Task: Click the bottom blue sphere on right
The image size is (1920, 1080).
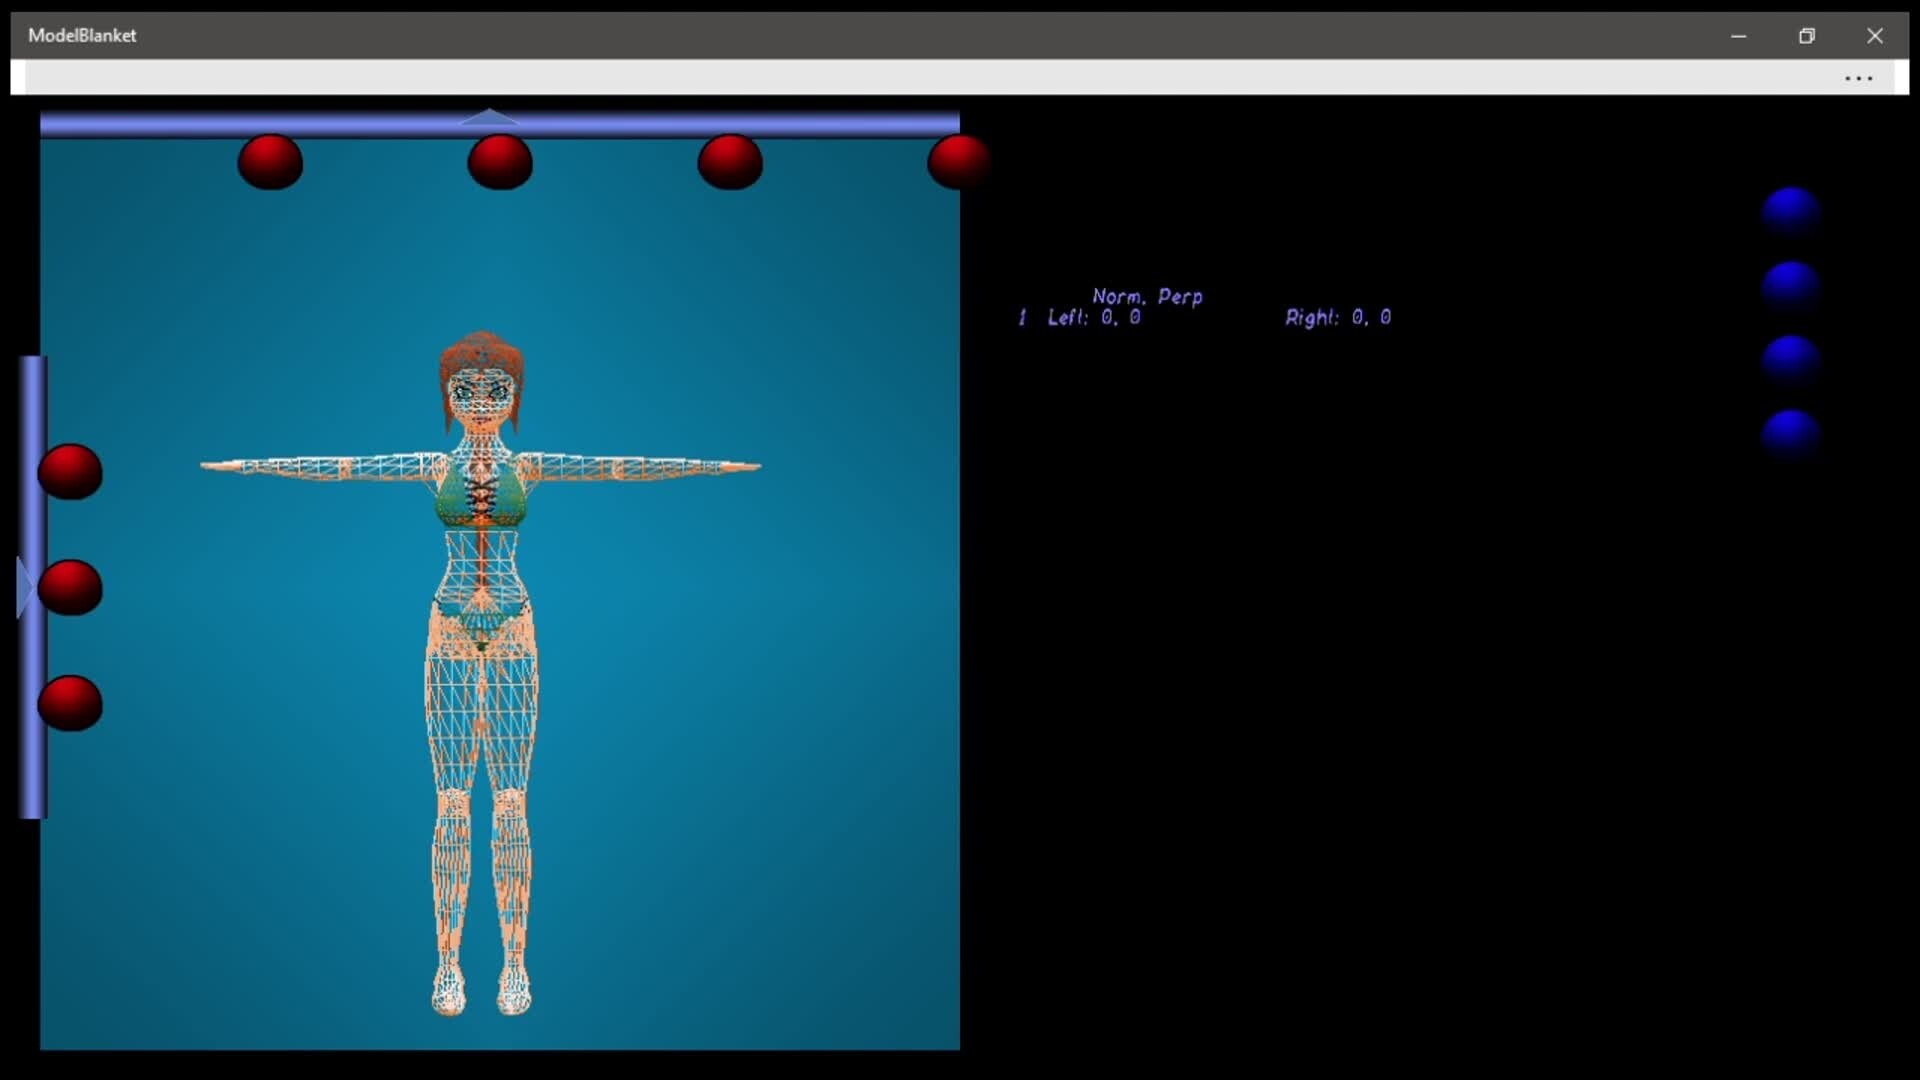Action: 1790,433
